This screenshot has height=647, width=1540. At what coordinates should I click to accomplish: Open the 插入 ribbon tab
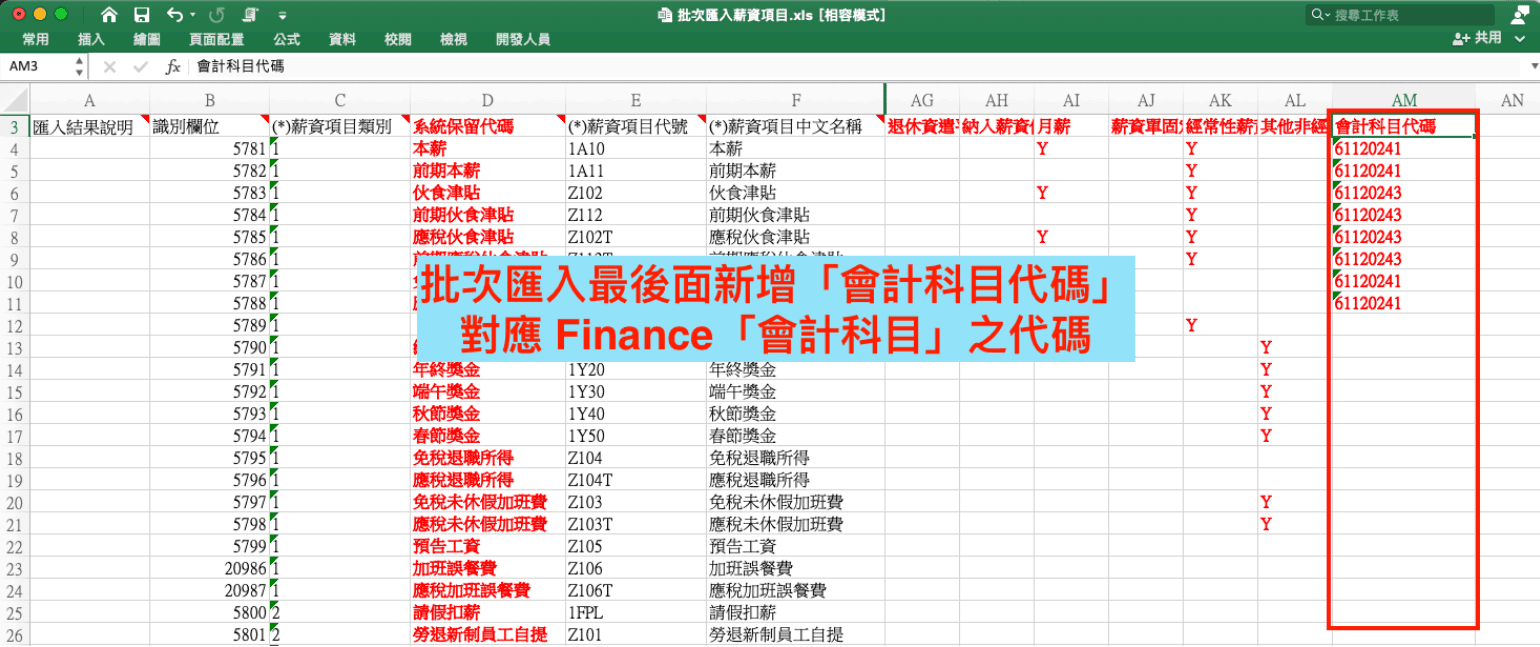pyautogui.click(x=91, y=39)
